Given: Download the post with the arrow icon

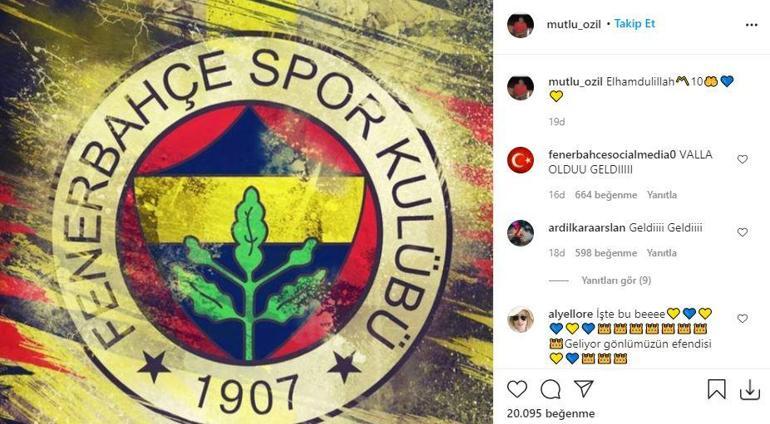Looking at the screenshot, I should tap(750, 390).
